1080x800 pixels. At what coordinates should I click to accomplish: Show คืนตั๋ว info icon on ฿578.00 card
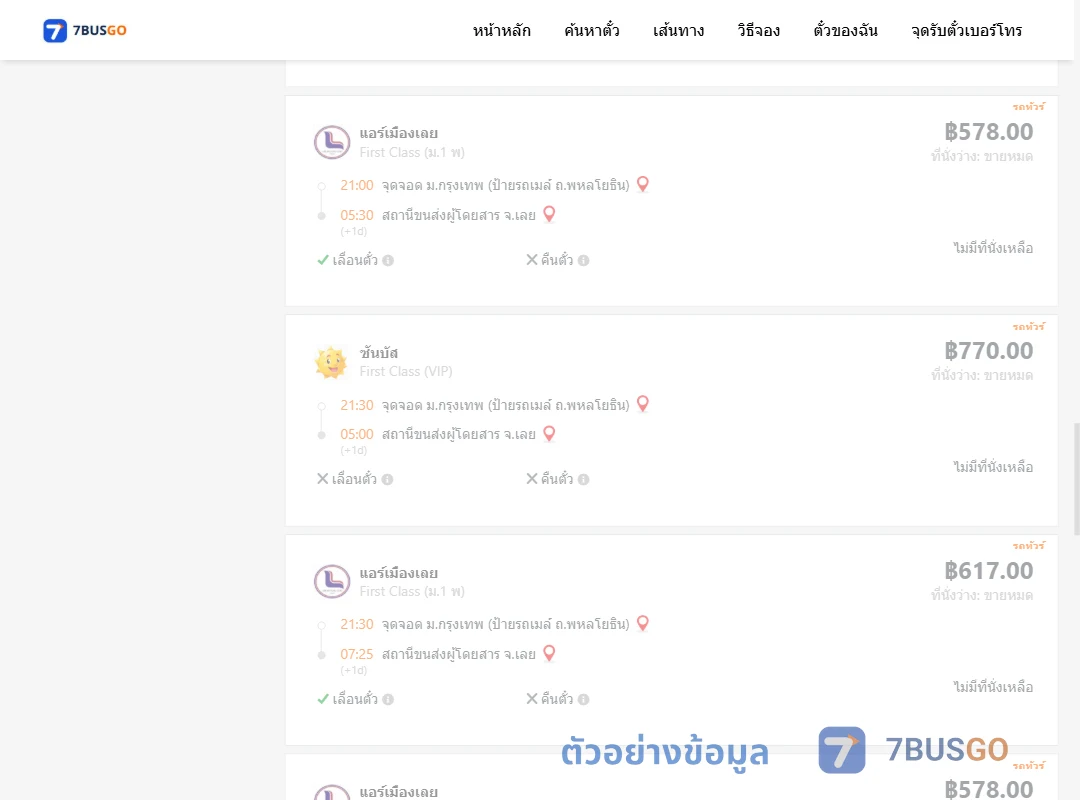click(x=583, y=260)
